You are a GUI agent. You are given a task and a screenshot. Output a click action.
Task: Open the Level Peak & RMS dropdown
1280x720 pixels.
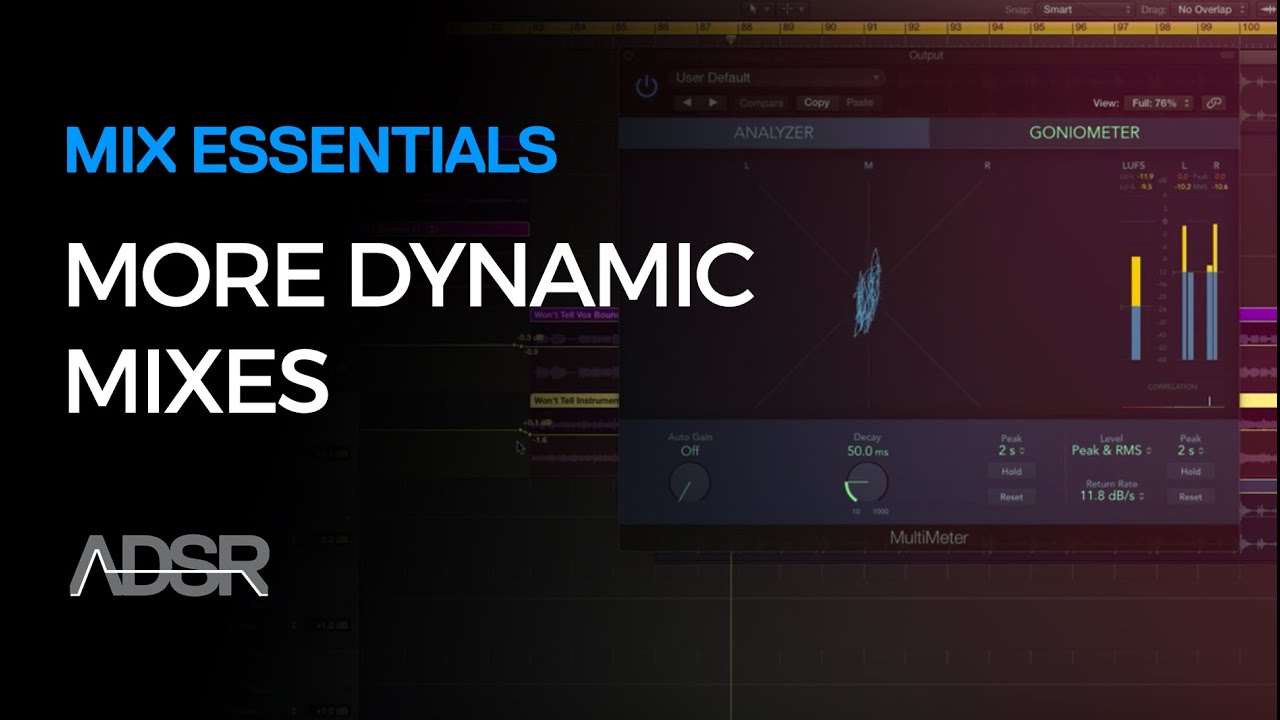click(1111, 451)
